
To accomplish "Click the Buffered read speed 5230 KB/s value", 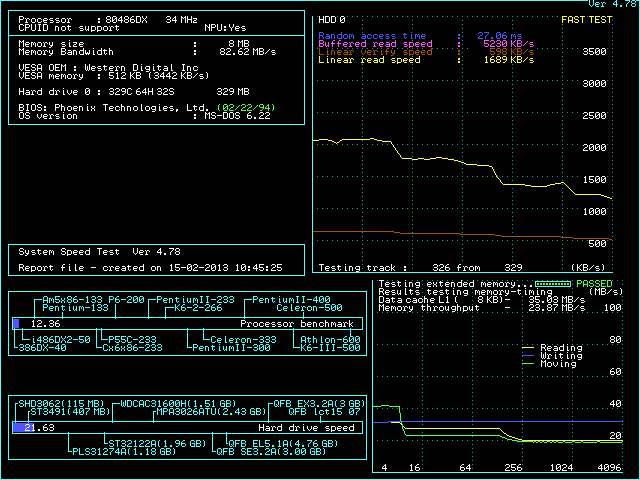I will pos(509,44).
